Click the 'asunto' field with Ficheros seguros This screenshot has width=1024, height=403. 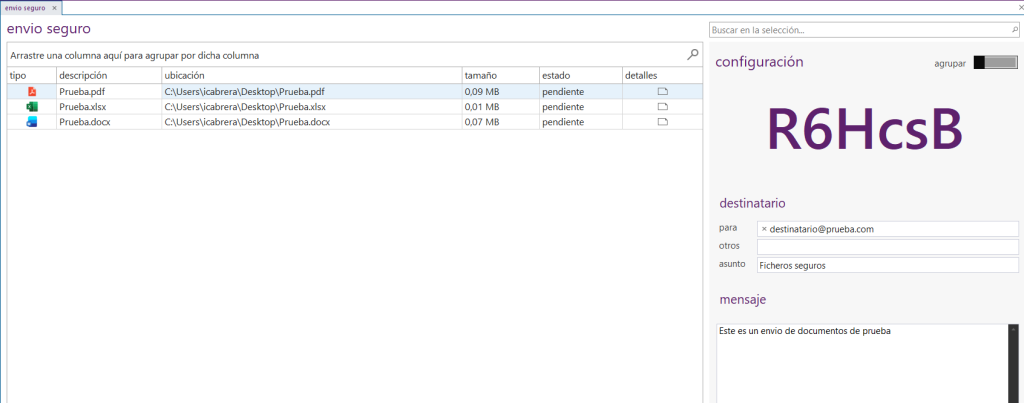coord(888,265)
